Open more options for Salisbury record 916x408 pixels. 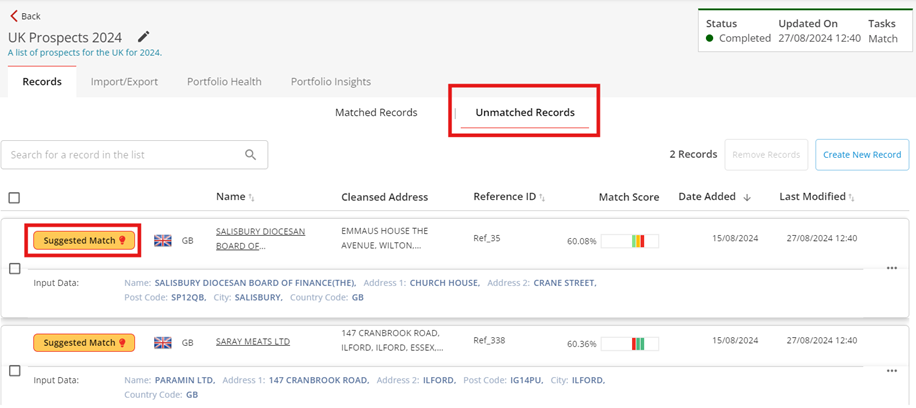[x=891, y=268]
